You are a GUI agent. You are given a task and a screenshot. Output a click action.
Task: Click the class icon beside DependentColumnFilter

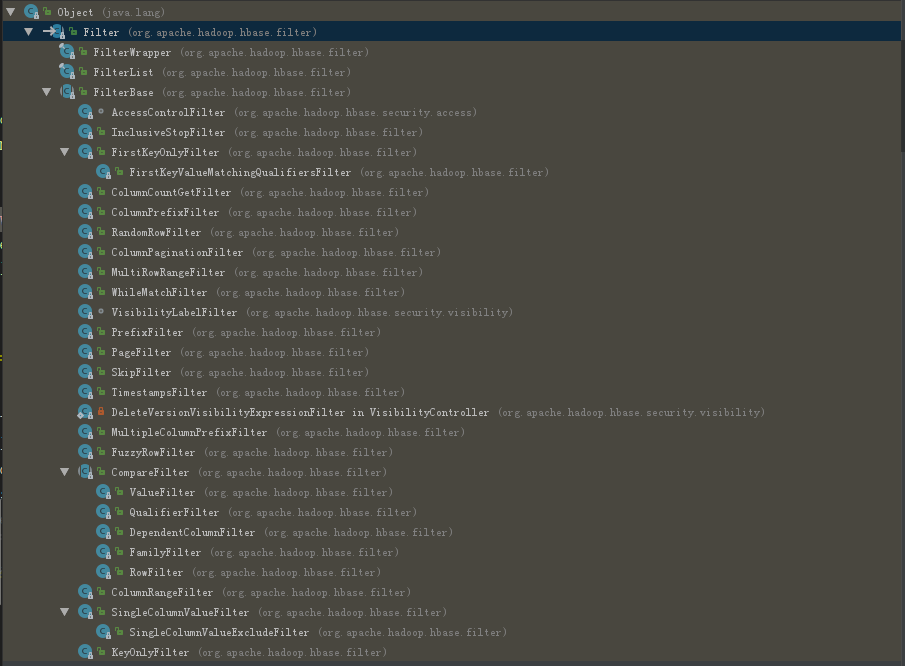[x=103, y=532]
